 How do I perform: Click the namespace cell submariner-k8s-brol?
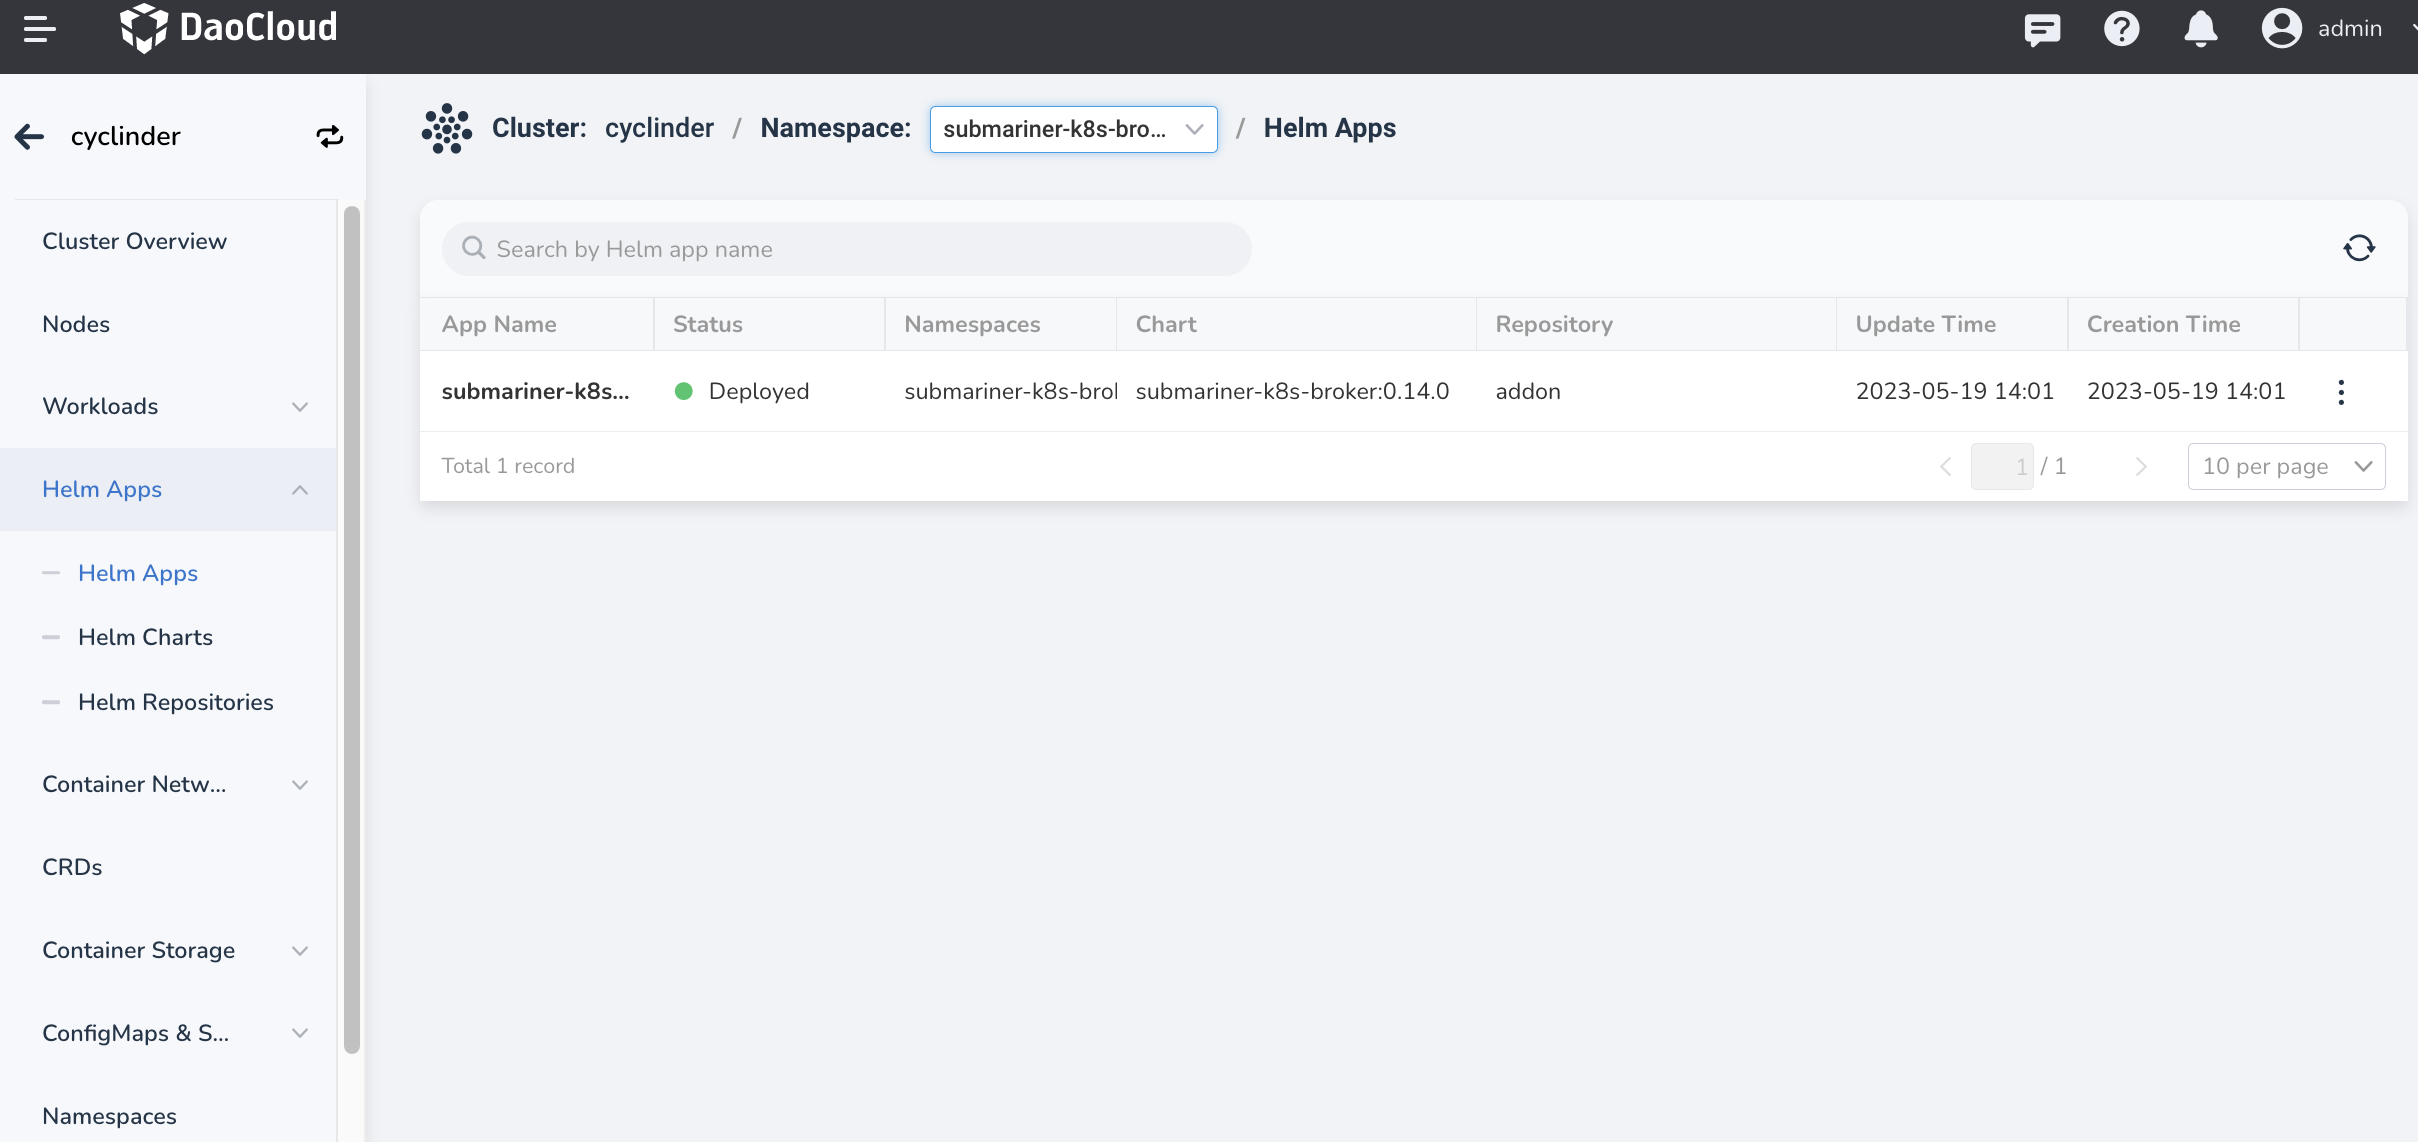(x=1010, y=391)
